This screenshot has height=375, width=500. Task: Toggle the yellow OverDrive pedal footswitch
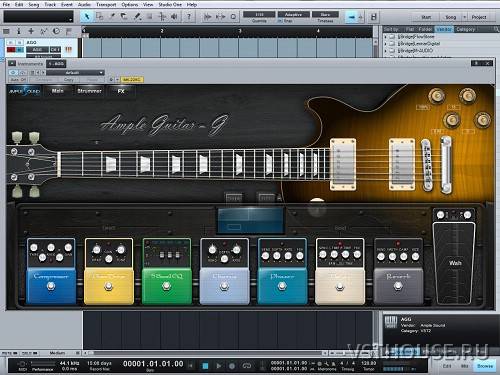(109, 286)
